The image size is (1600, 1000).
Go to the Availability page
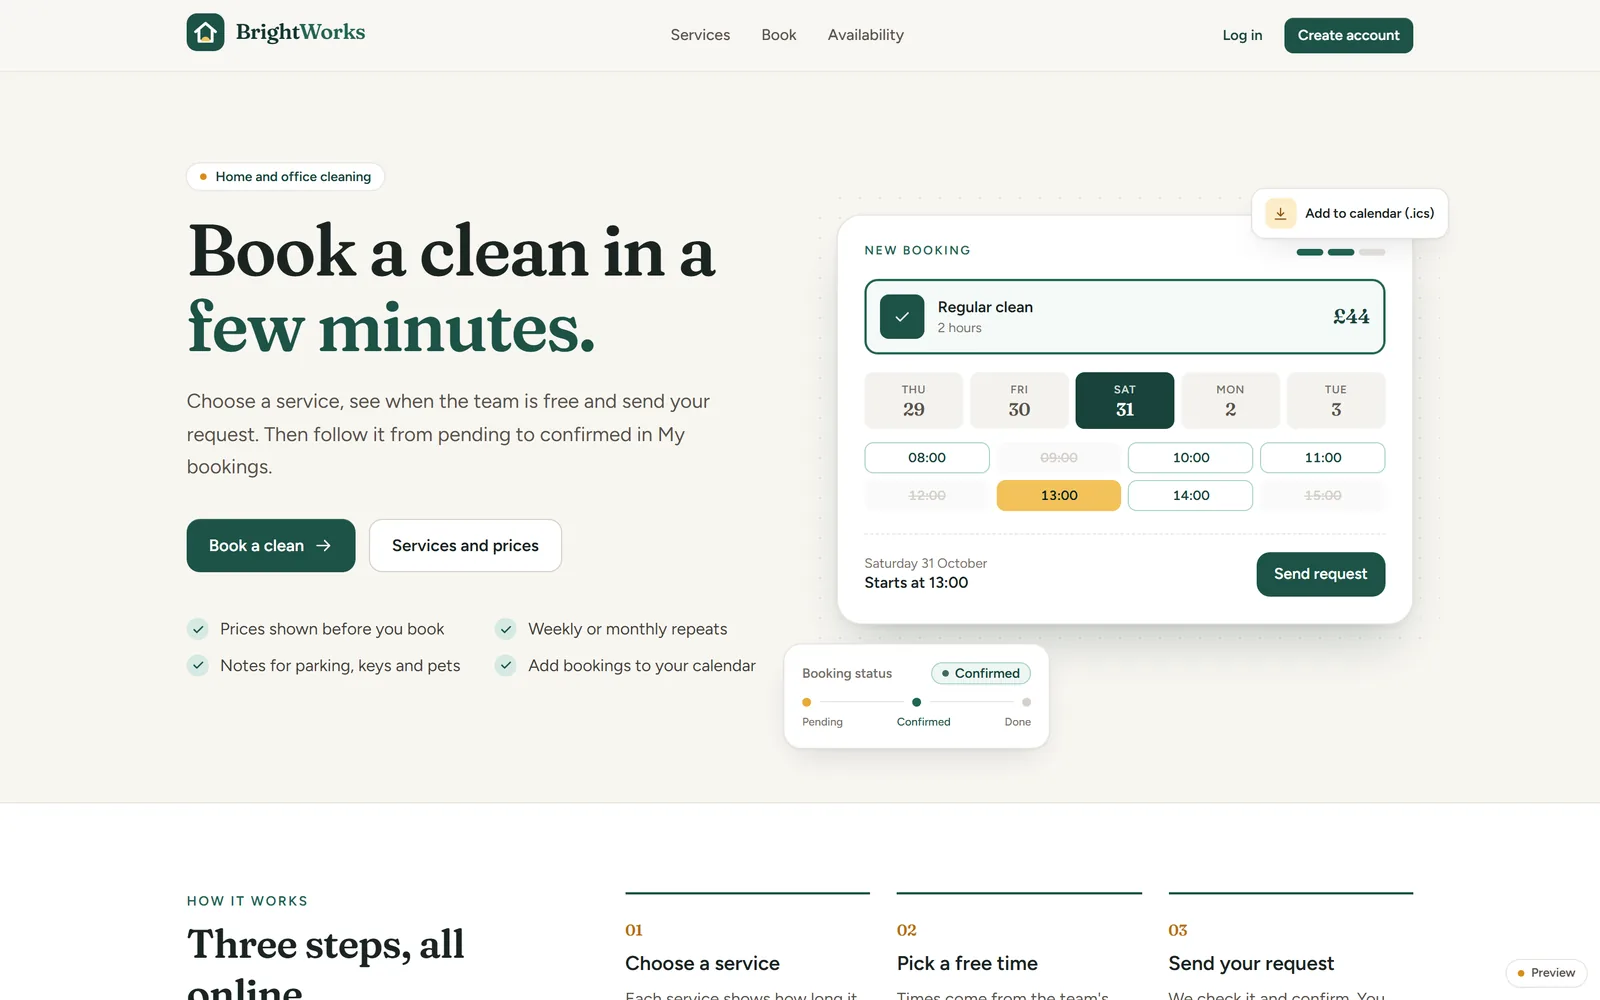tap(866, 35)
